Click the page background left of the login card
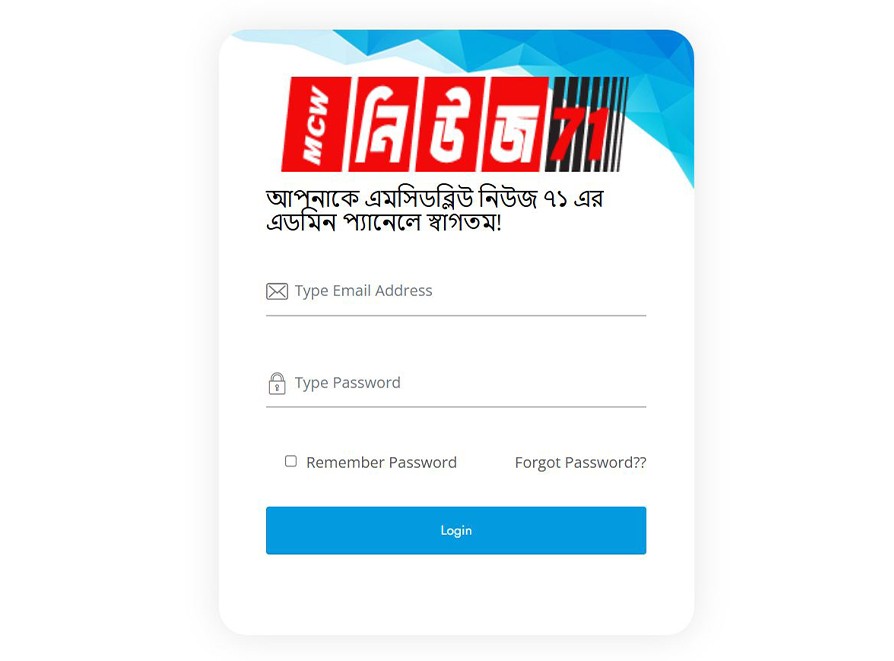Screen dimensions: 894x661 [x=108, y=331]
